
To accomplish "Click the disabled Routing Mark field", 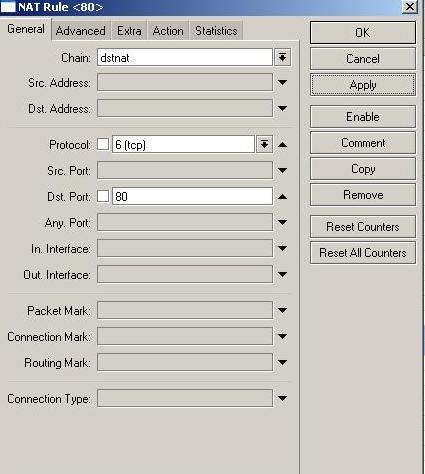I will pos(185,362).
